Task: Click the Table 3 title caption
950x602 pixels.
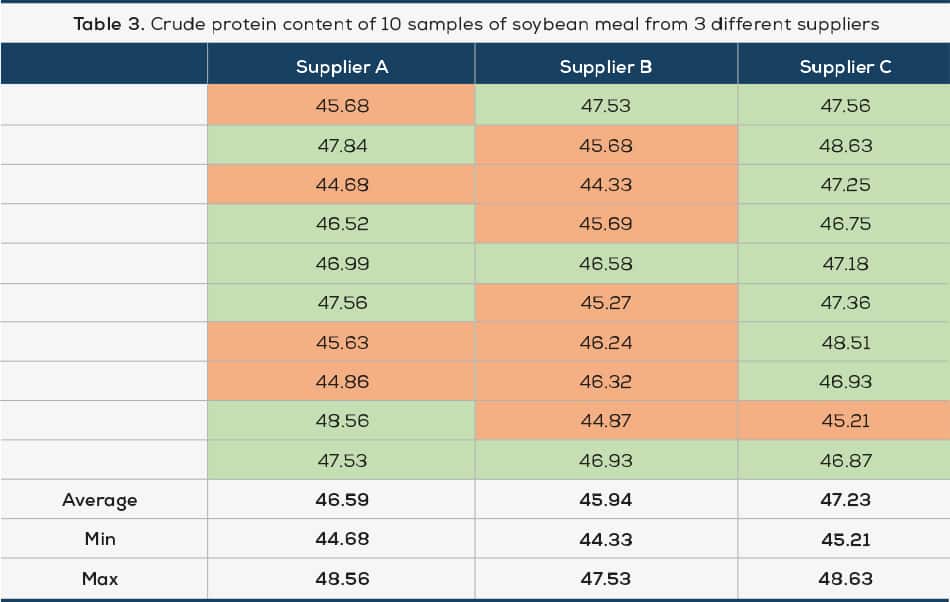Action: pos(475,23)
